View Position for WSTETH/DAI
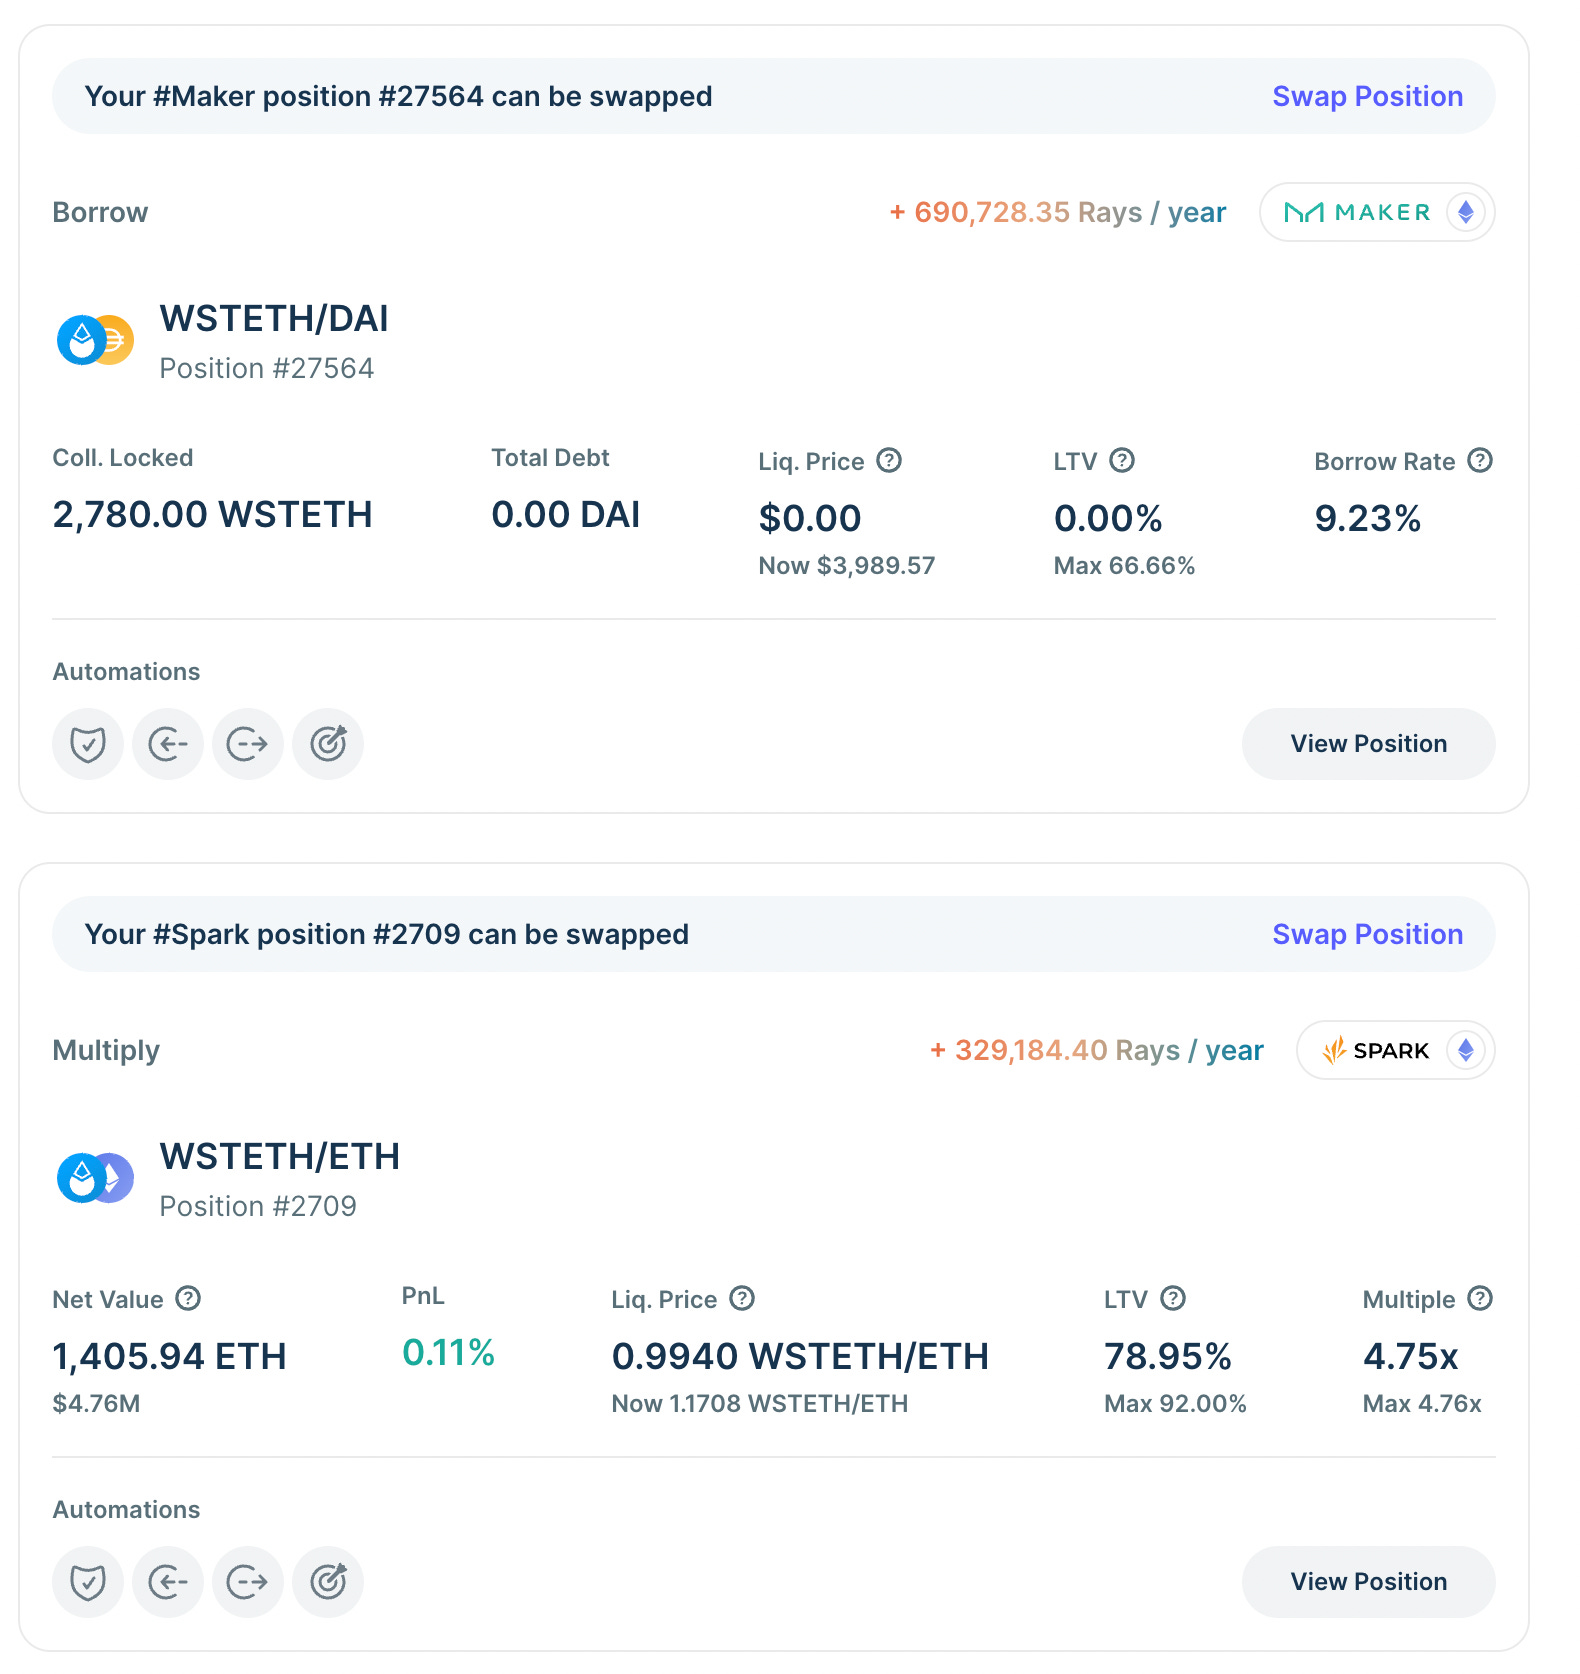1580x1674 pixels. point(1368,744)
